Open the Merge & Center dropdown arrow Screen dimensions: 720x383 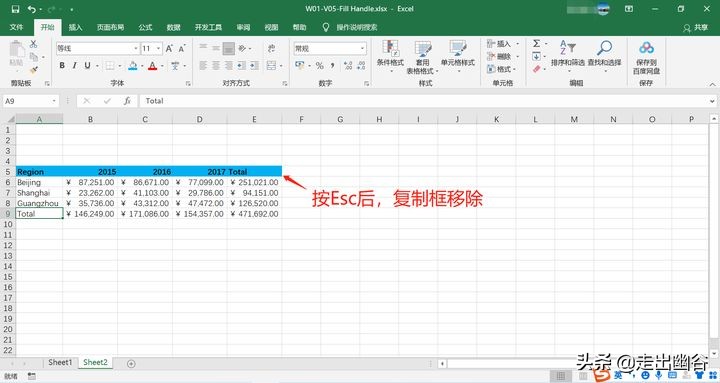pyautogui.click(x=281, y=66)
